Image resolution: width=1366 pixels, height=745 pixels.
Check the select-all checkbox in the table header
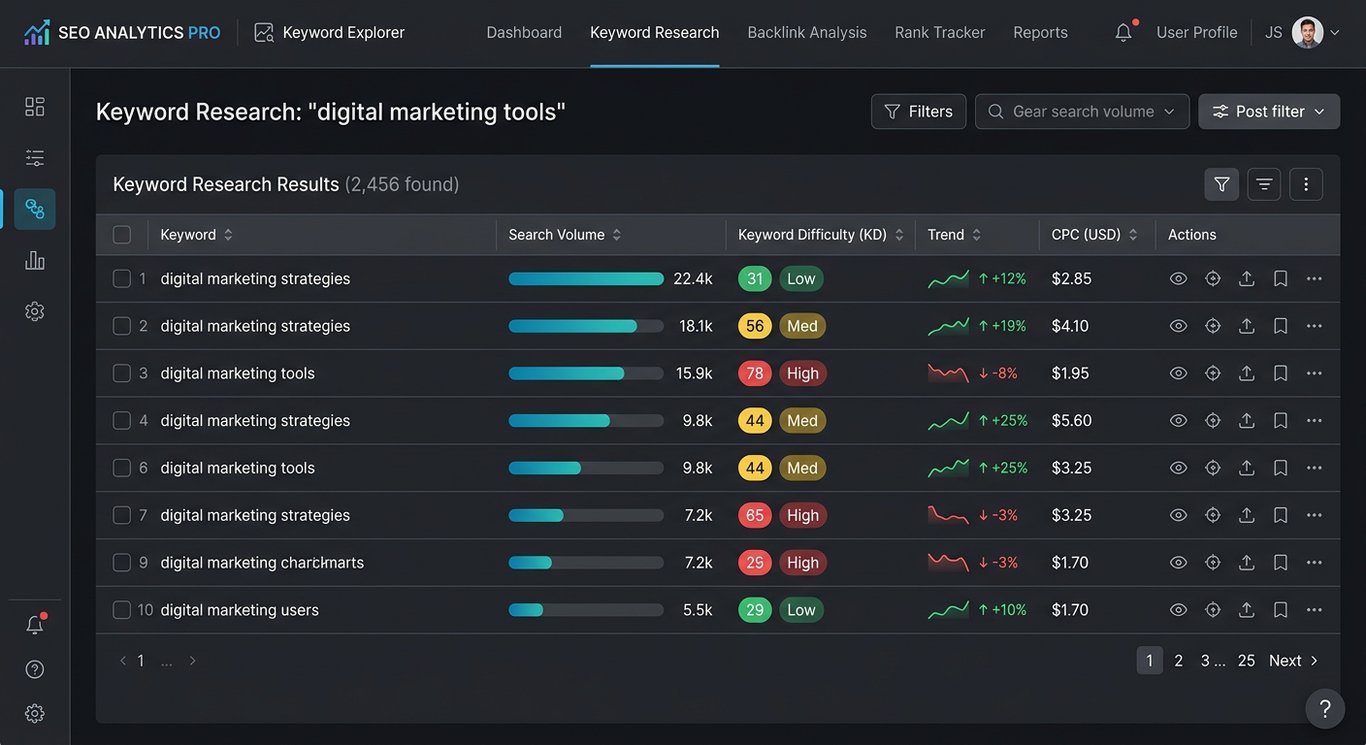pos(122,234)
